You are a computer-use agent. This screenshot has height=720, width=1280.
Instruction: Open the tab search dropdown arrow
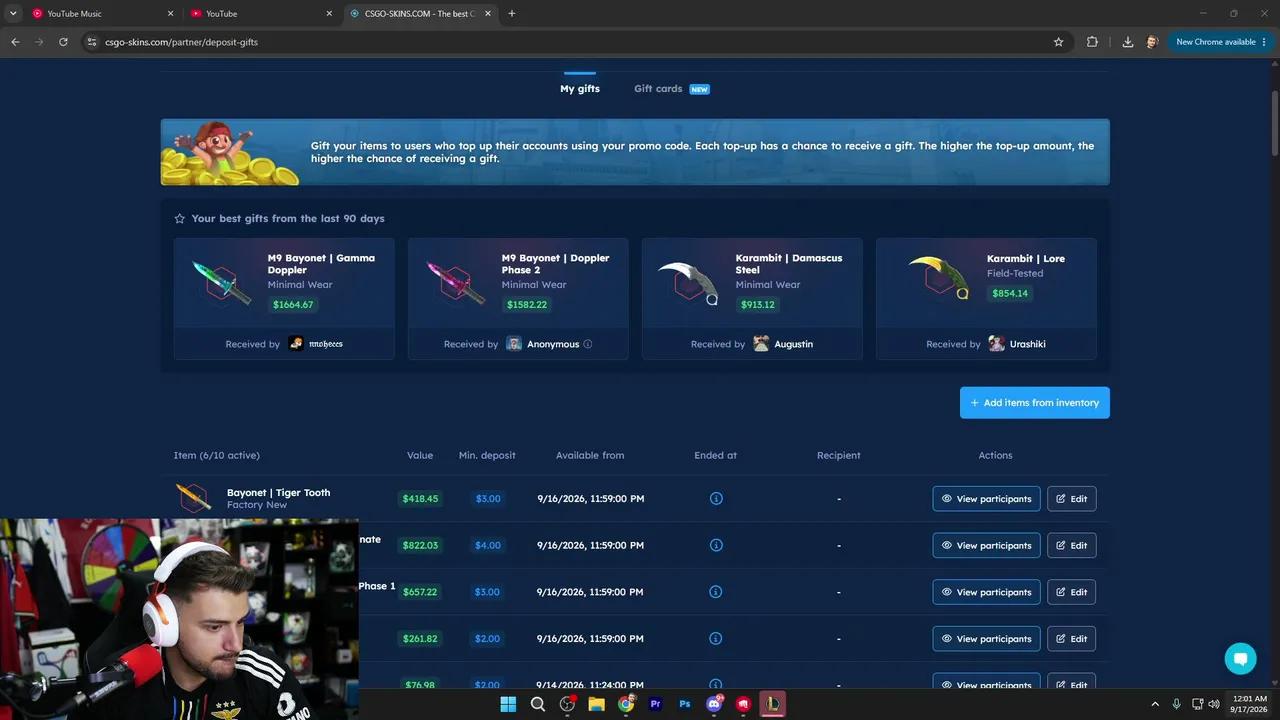[x=13, y=14]
